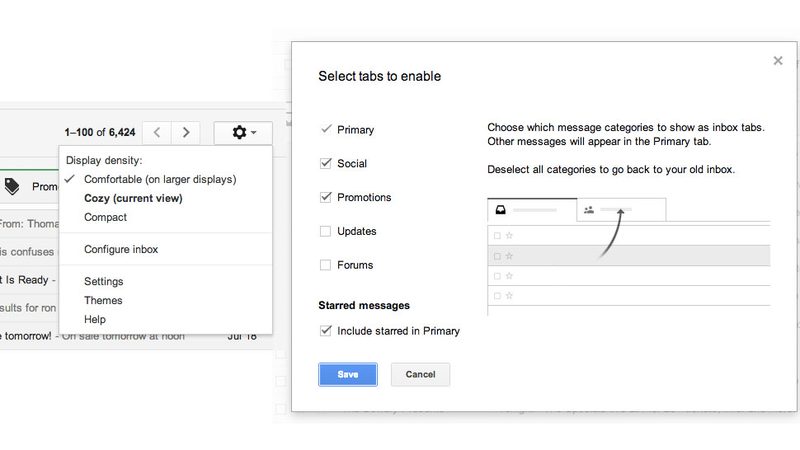Enable the Forums tab checkbox
800x450 pixels.
[x=326, y=265]
